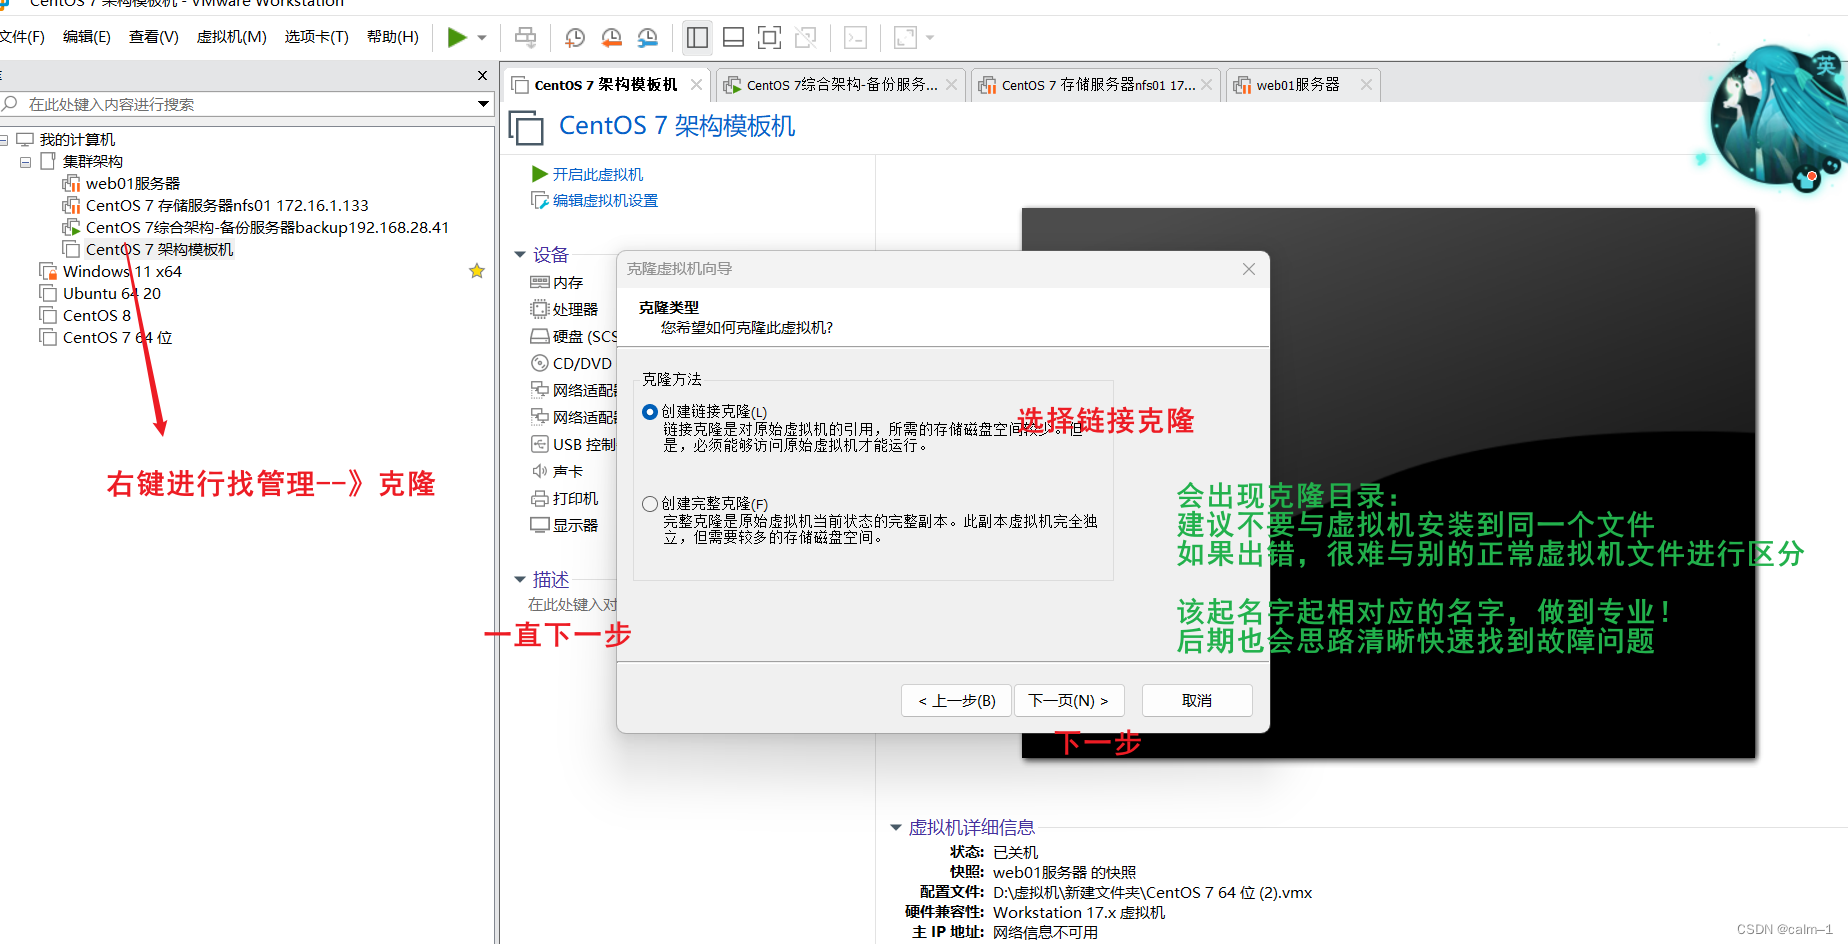Click the first 网络适配器 device icon
The height and width of the screenshot is (944, 1848).
pyautogui.click(x=540, y=390)
